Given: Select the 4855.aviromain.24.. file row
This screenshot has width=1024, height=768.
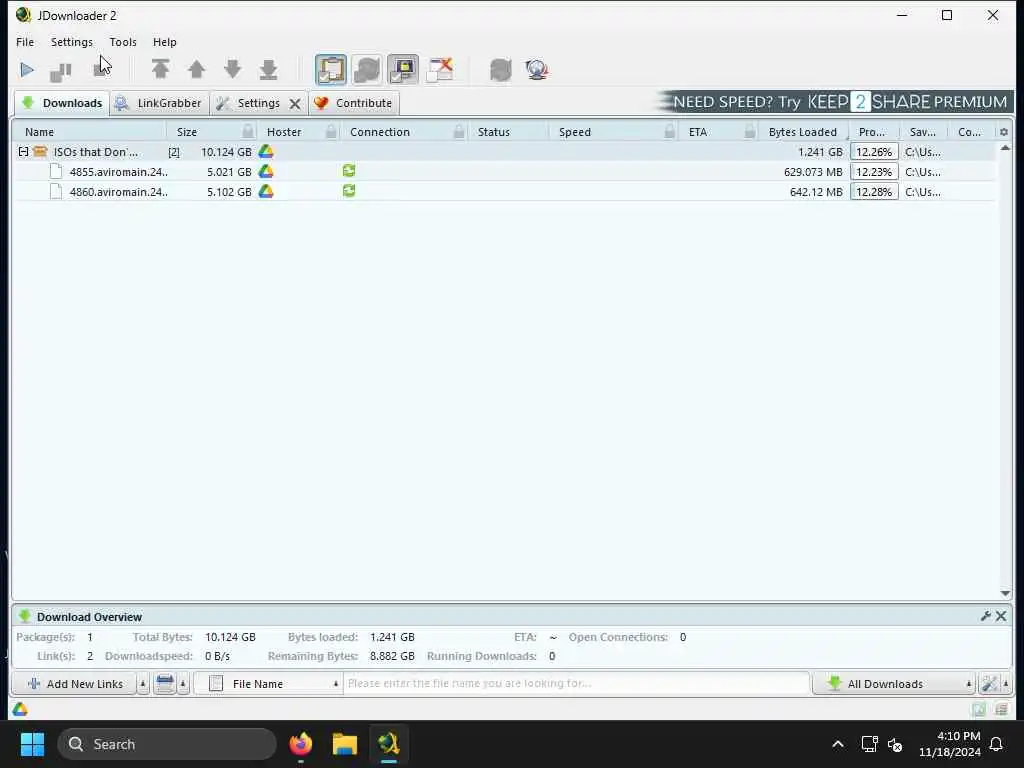Looking at the screenshot, I should 504,172.
